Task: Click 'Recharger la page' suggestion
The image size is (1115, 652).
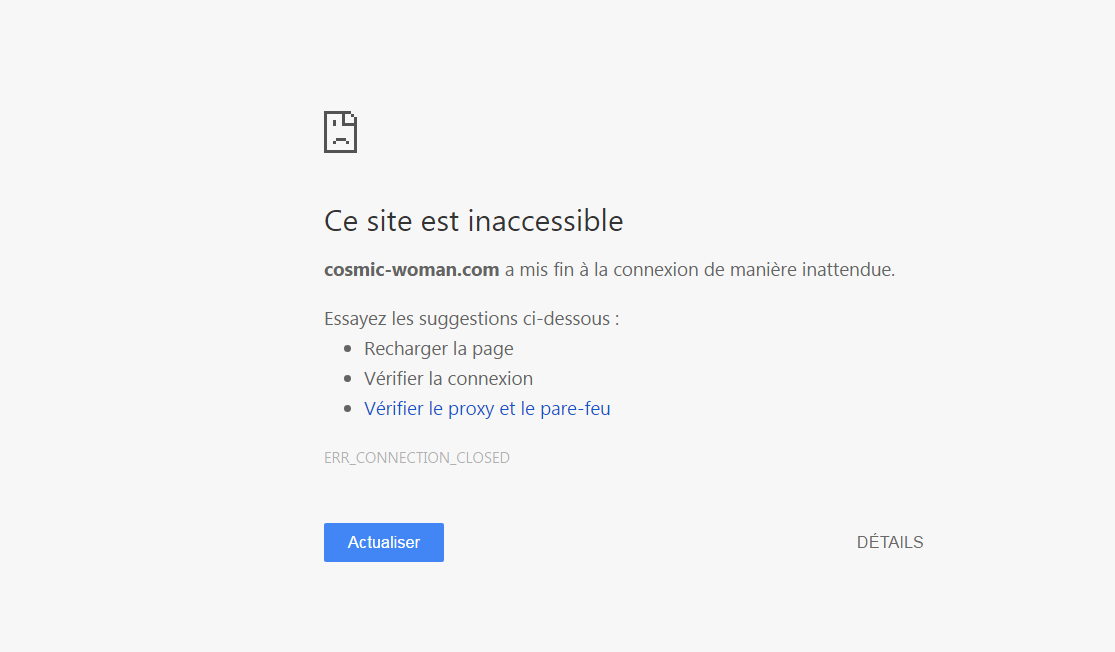Action: click(439, 349)
